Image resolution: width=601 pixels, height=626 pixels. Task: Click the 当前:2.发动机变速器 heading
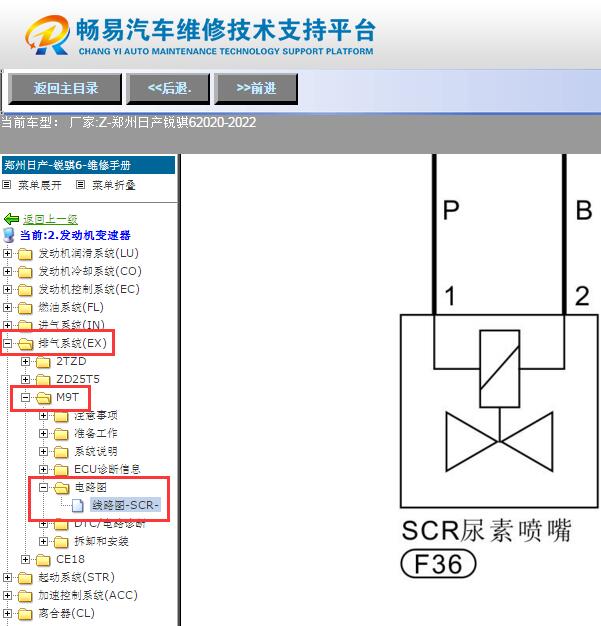(75, 235)
